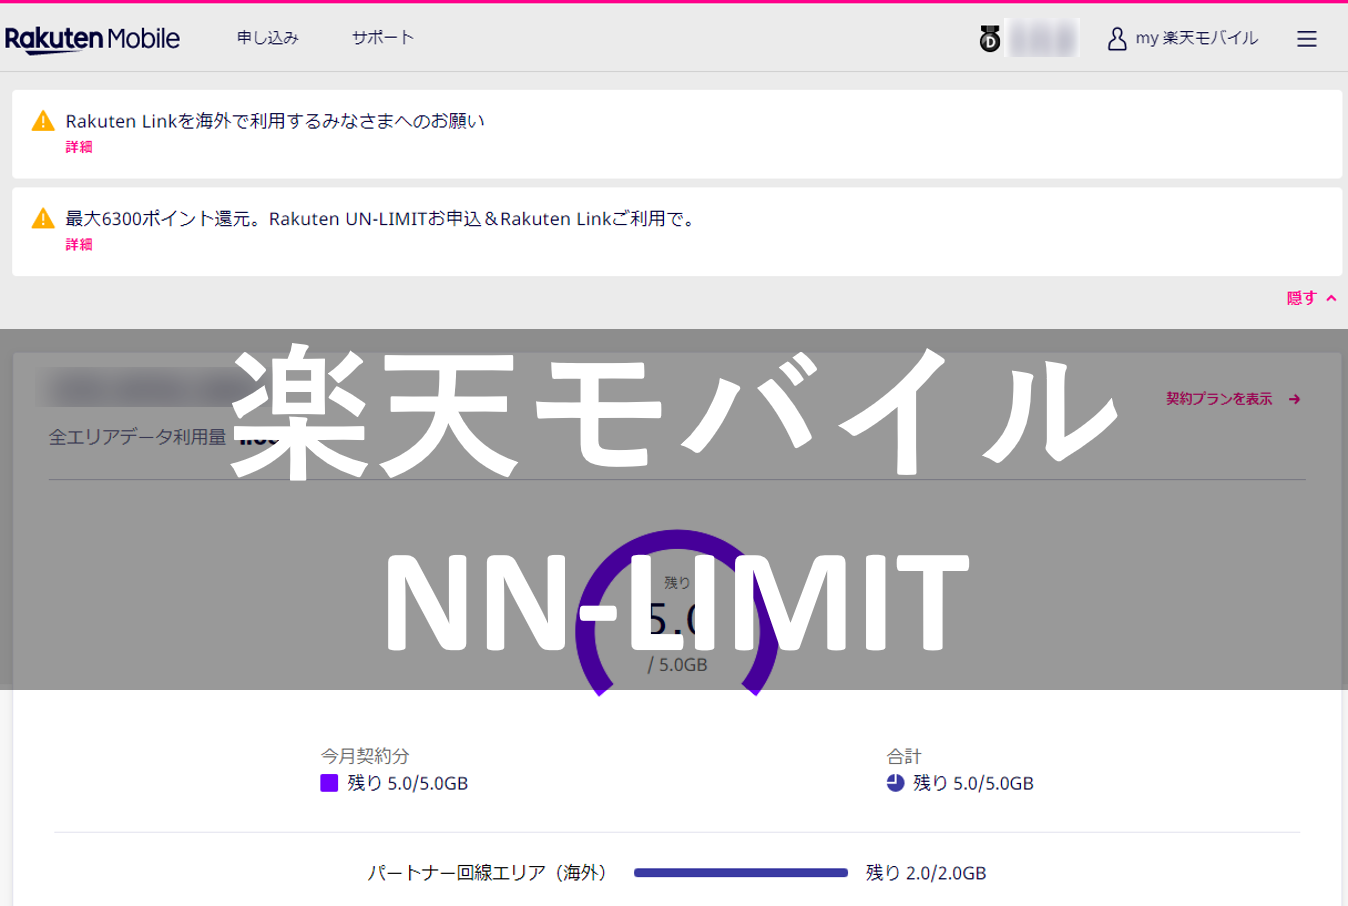Click warning icon for Rakuten Link overseas notice
The height and width of the screenshot is (906, 1348).
pos(43,121)
